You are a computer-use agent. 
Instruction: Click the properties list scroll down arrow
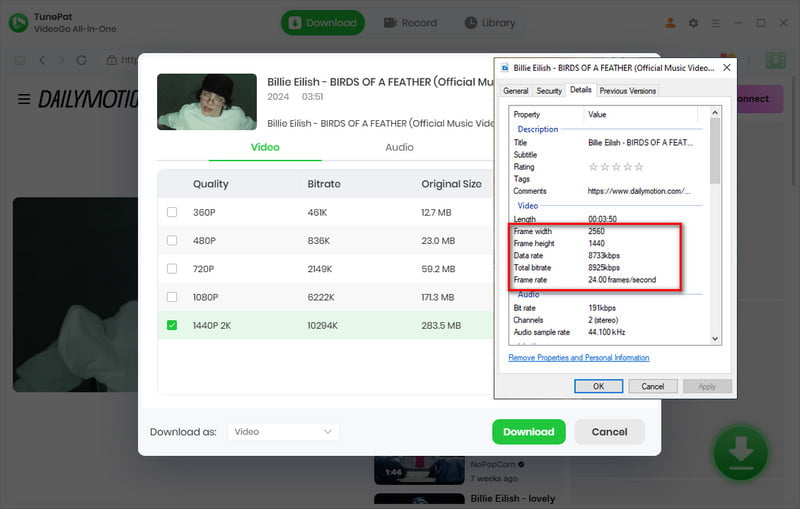(715, 339)
